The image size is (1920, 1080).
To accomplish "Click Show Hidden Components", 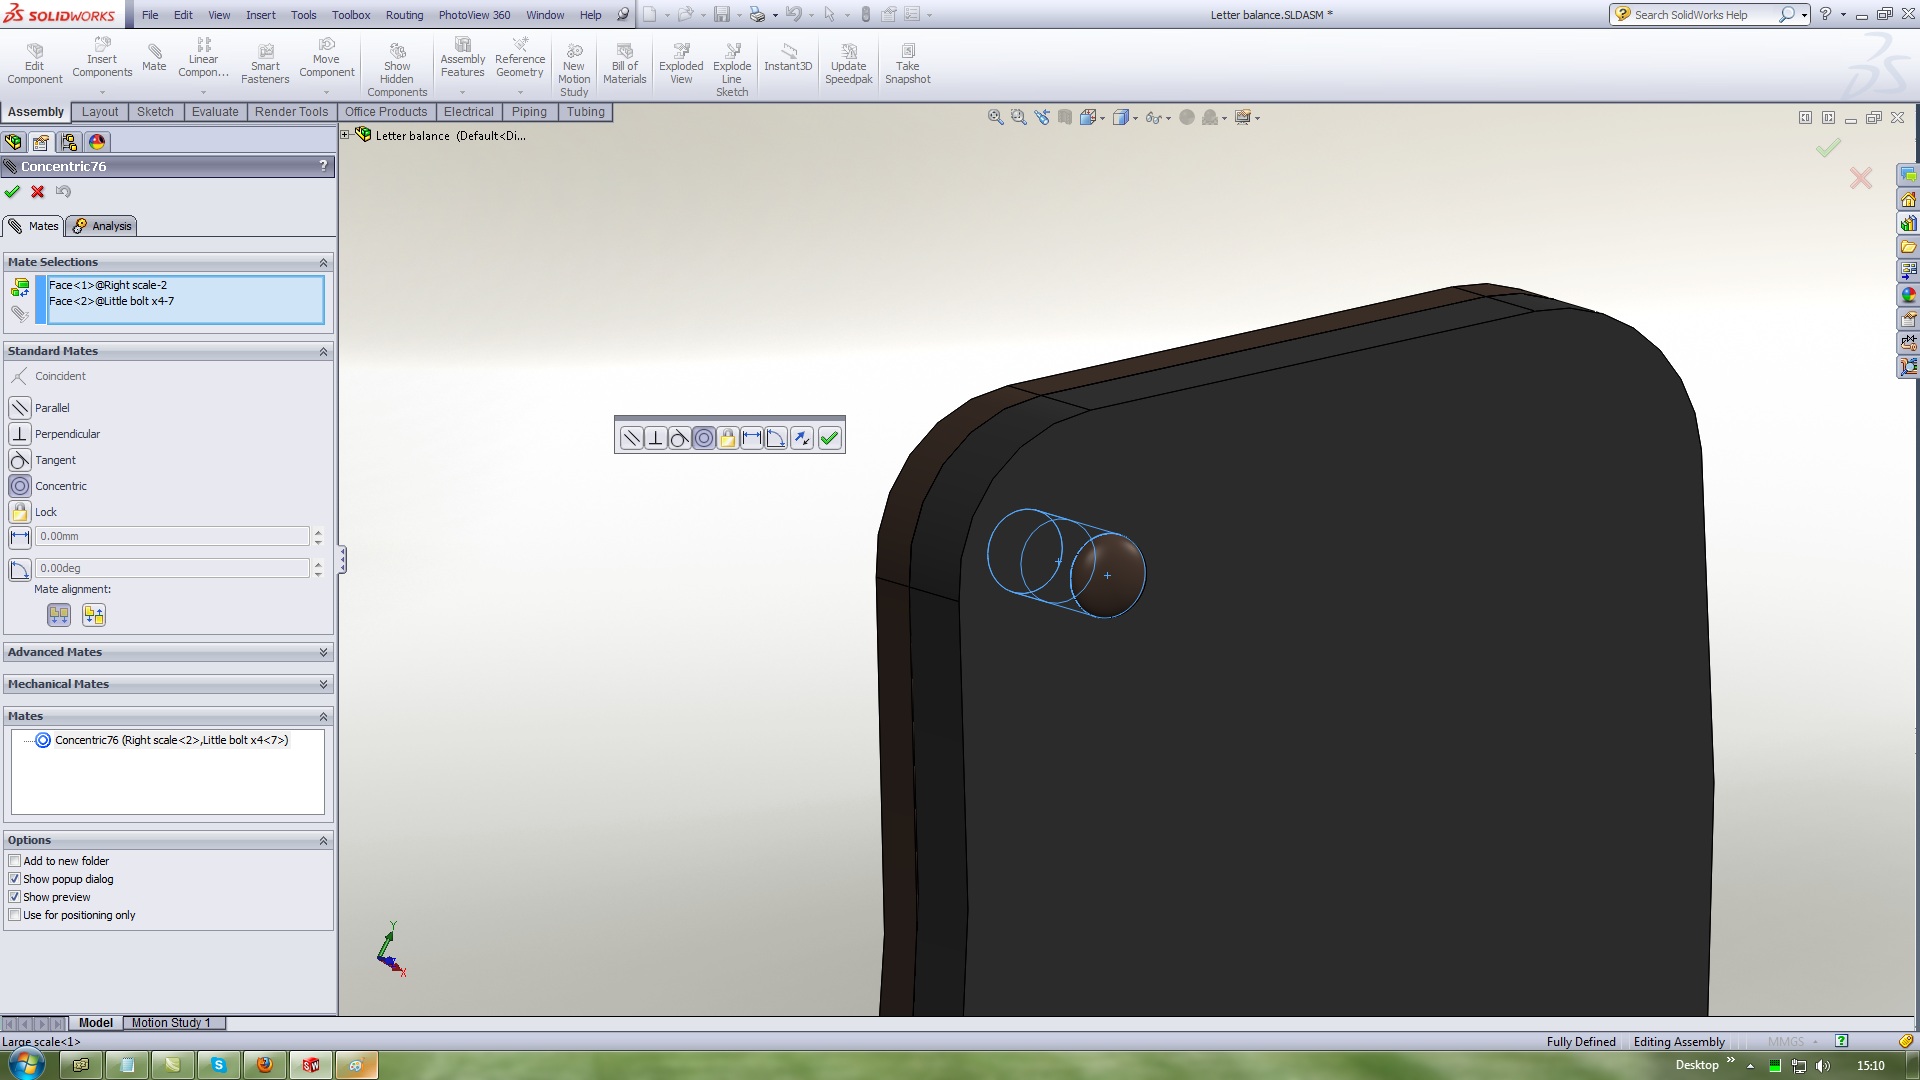I will [397, 69].
